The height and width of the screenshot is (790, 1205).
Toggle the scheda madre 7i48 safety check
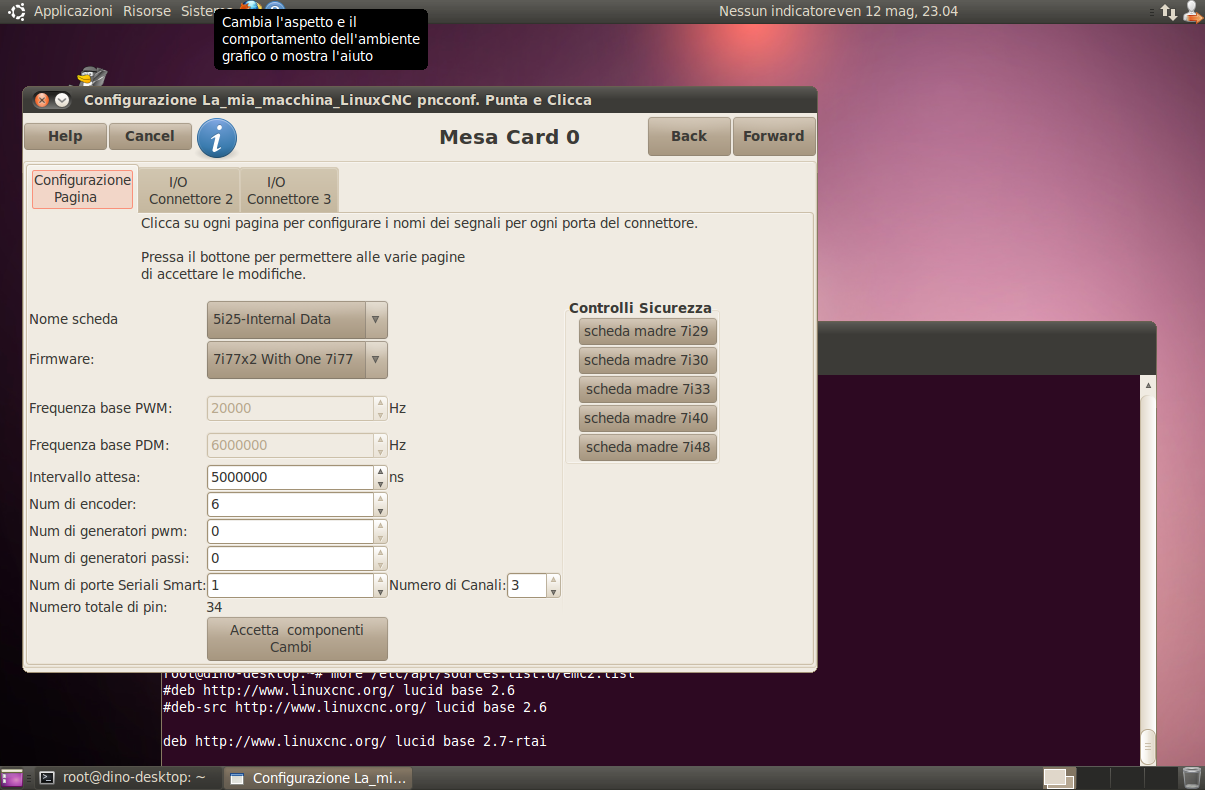tap(648, 447)
